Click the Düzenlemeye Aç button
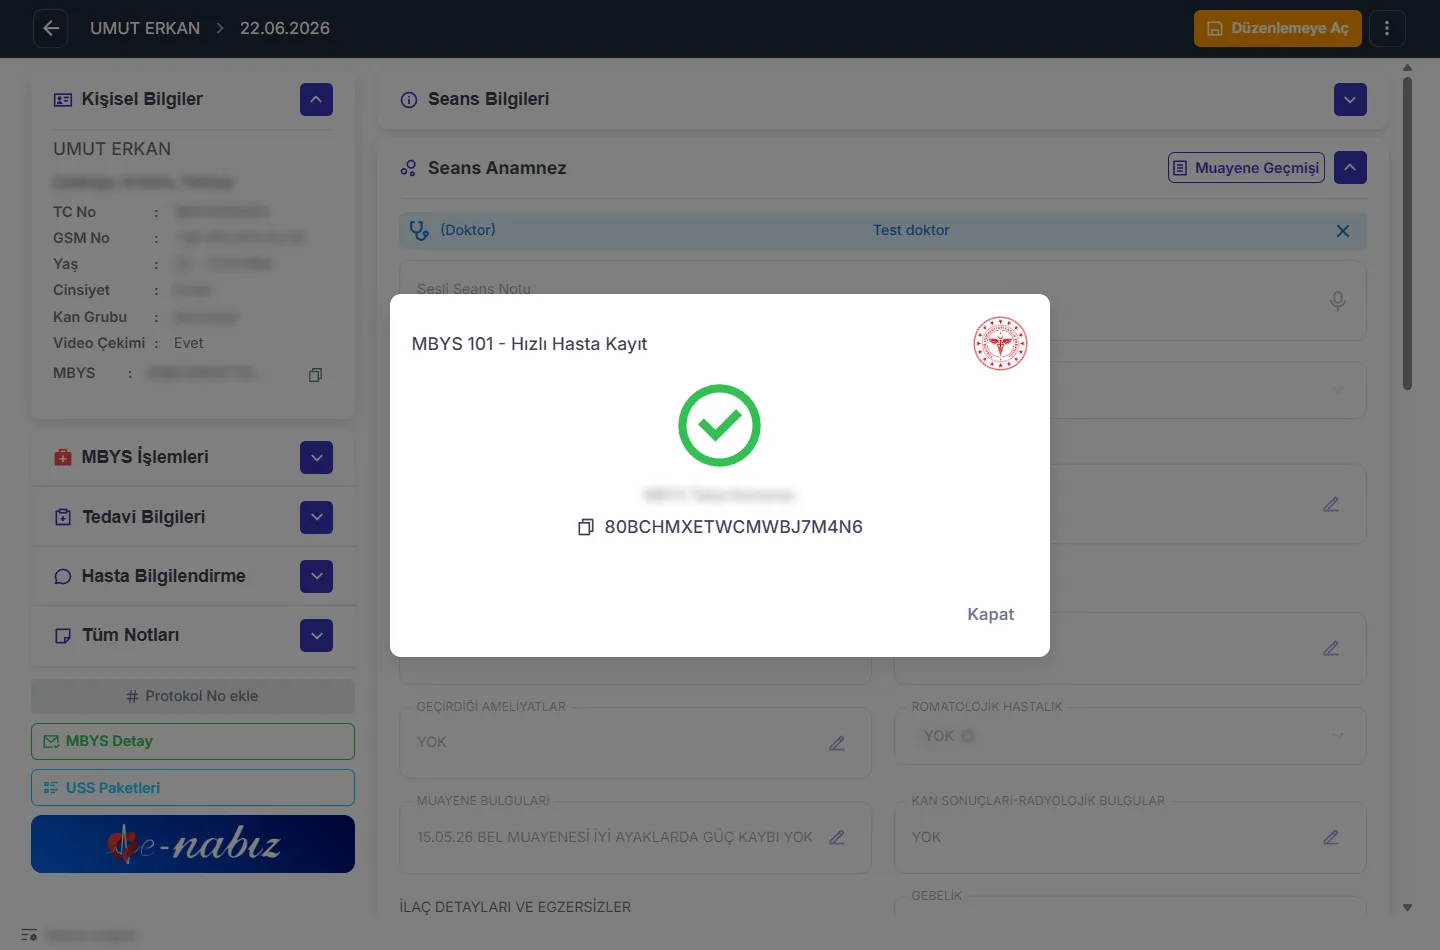This screenshot has height=950, width=1440. click(x=1278, y=28)
